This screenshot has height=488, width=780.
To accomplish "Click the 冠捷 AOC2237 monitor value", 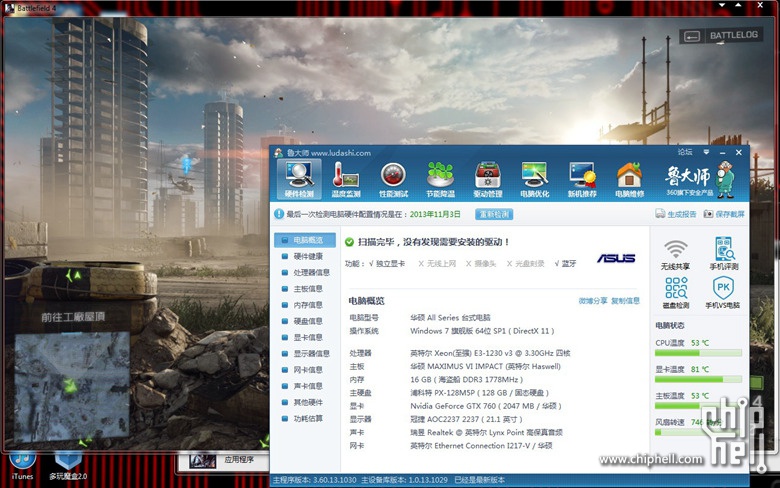I will tap(466, 419).
